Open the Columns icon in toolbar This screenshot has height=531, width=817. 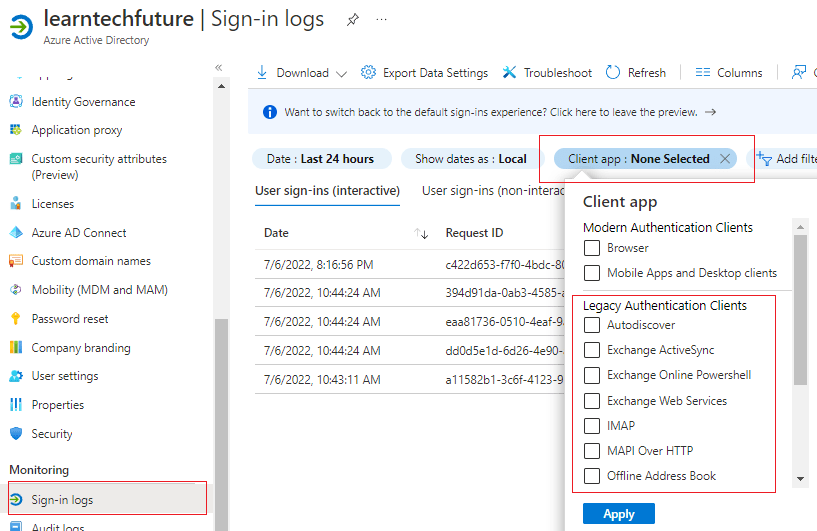coord(702,73)
